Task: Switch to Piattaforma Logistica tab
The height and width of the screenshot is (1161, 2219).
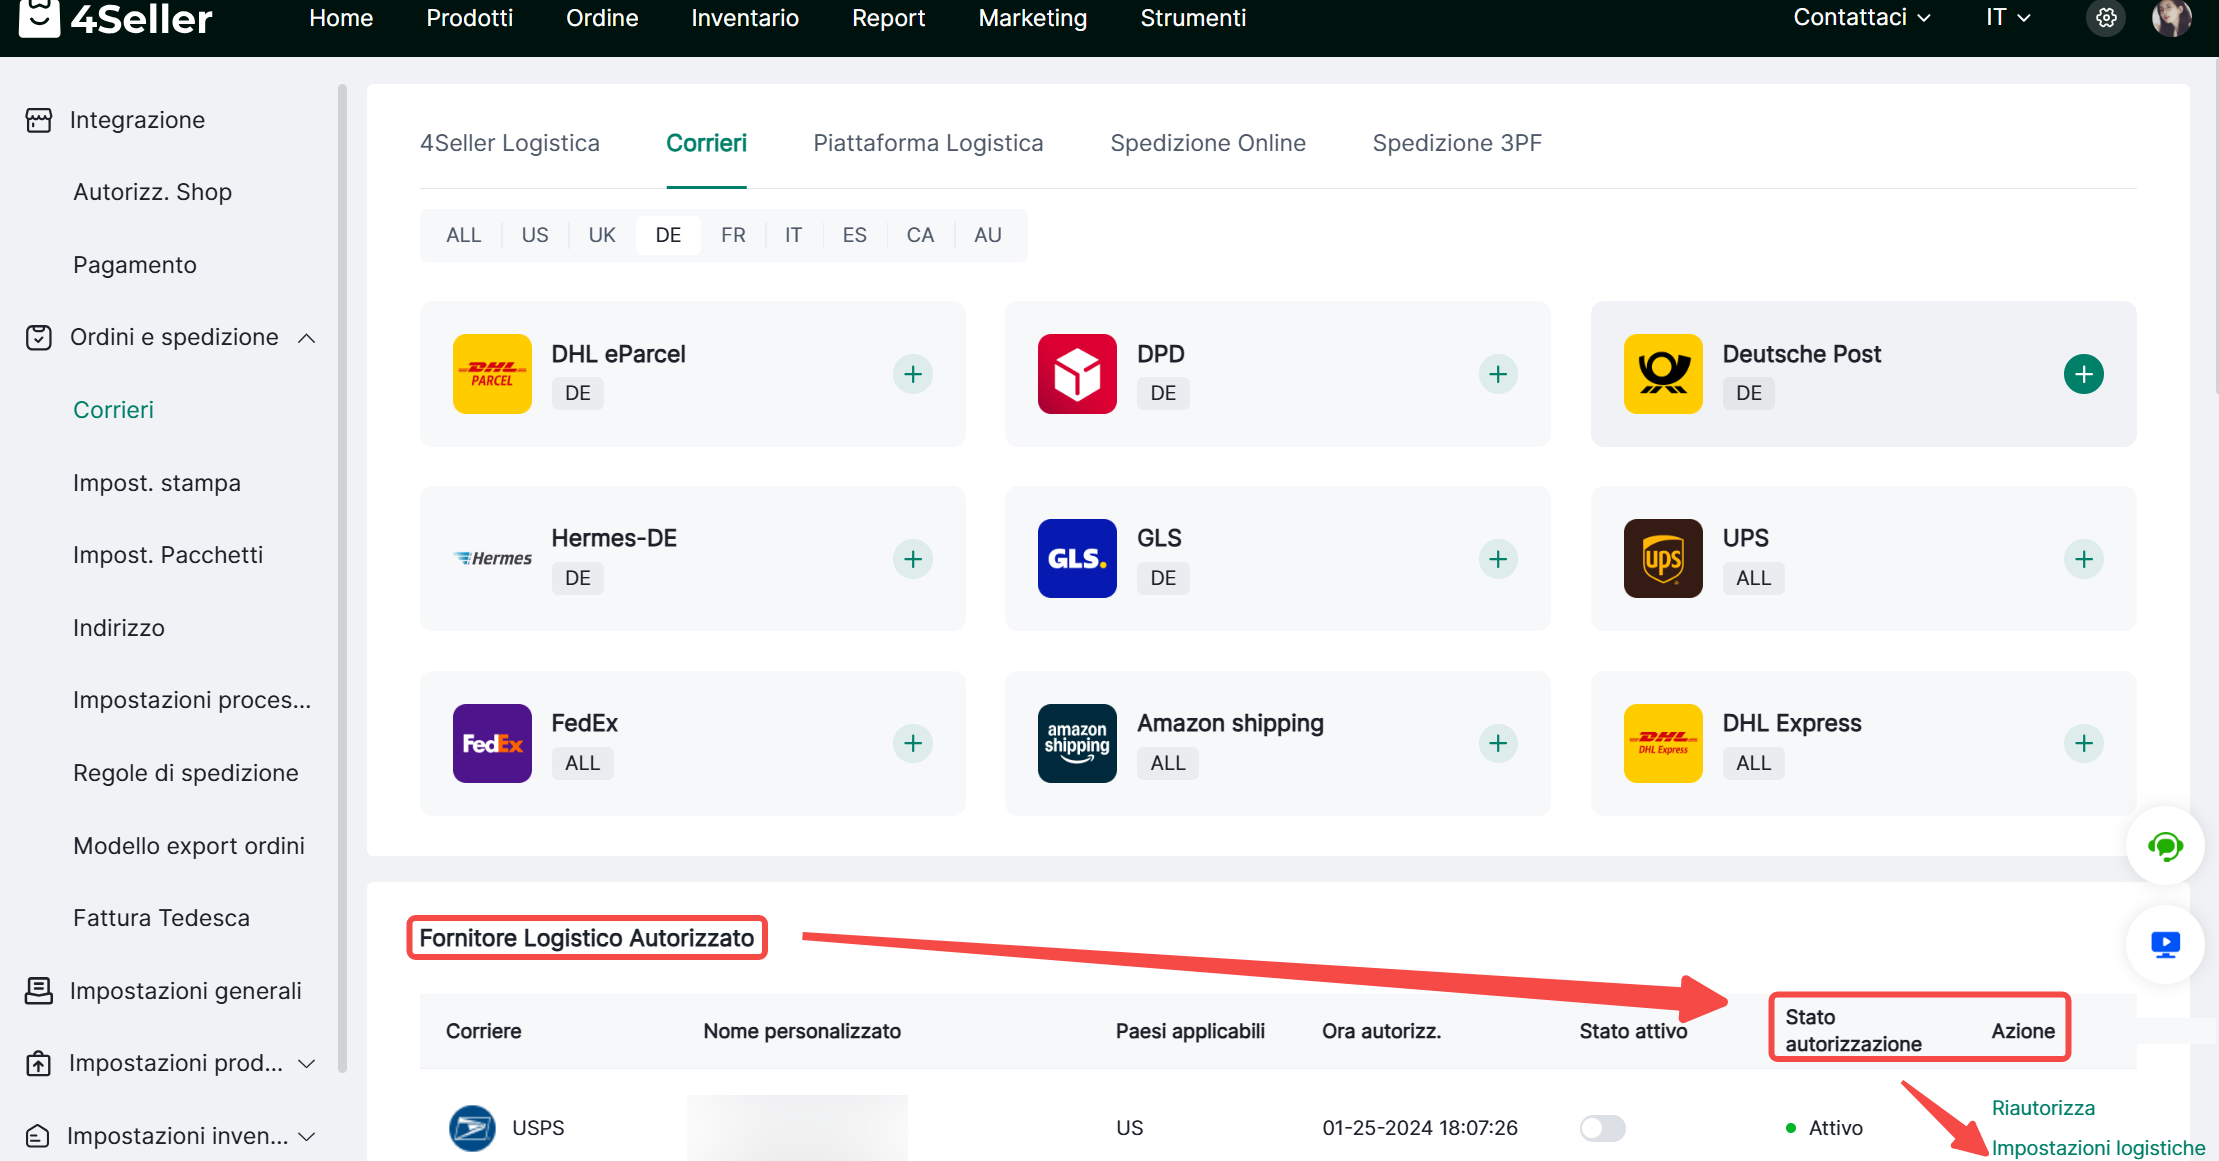Action: [928, 143]
